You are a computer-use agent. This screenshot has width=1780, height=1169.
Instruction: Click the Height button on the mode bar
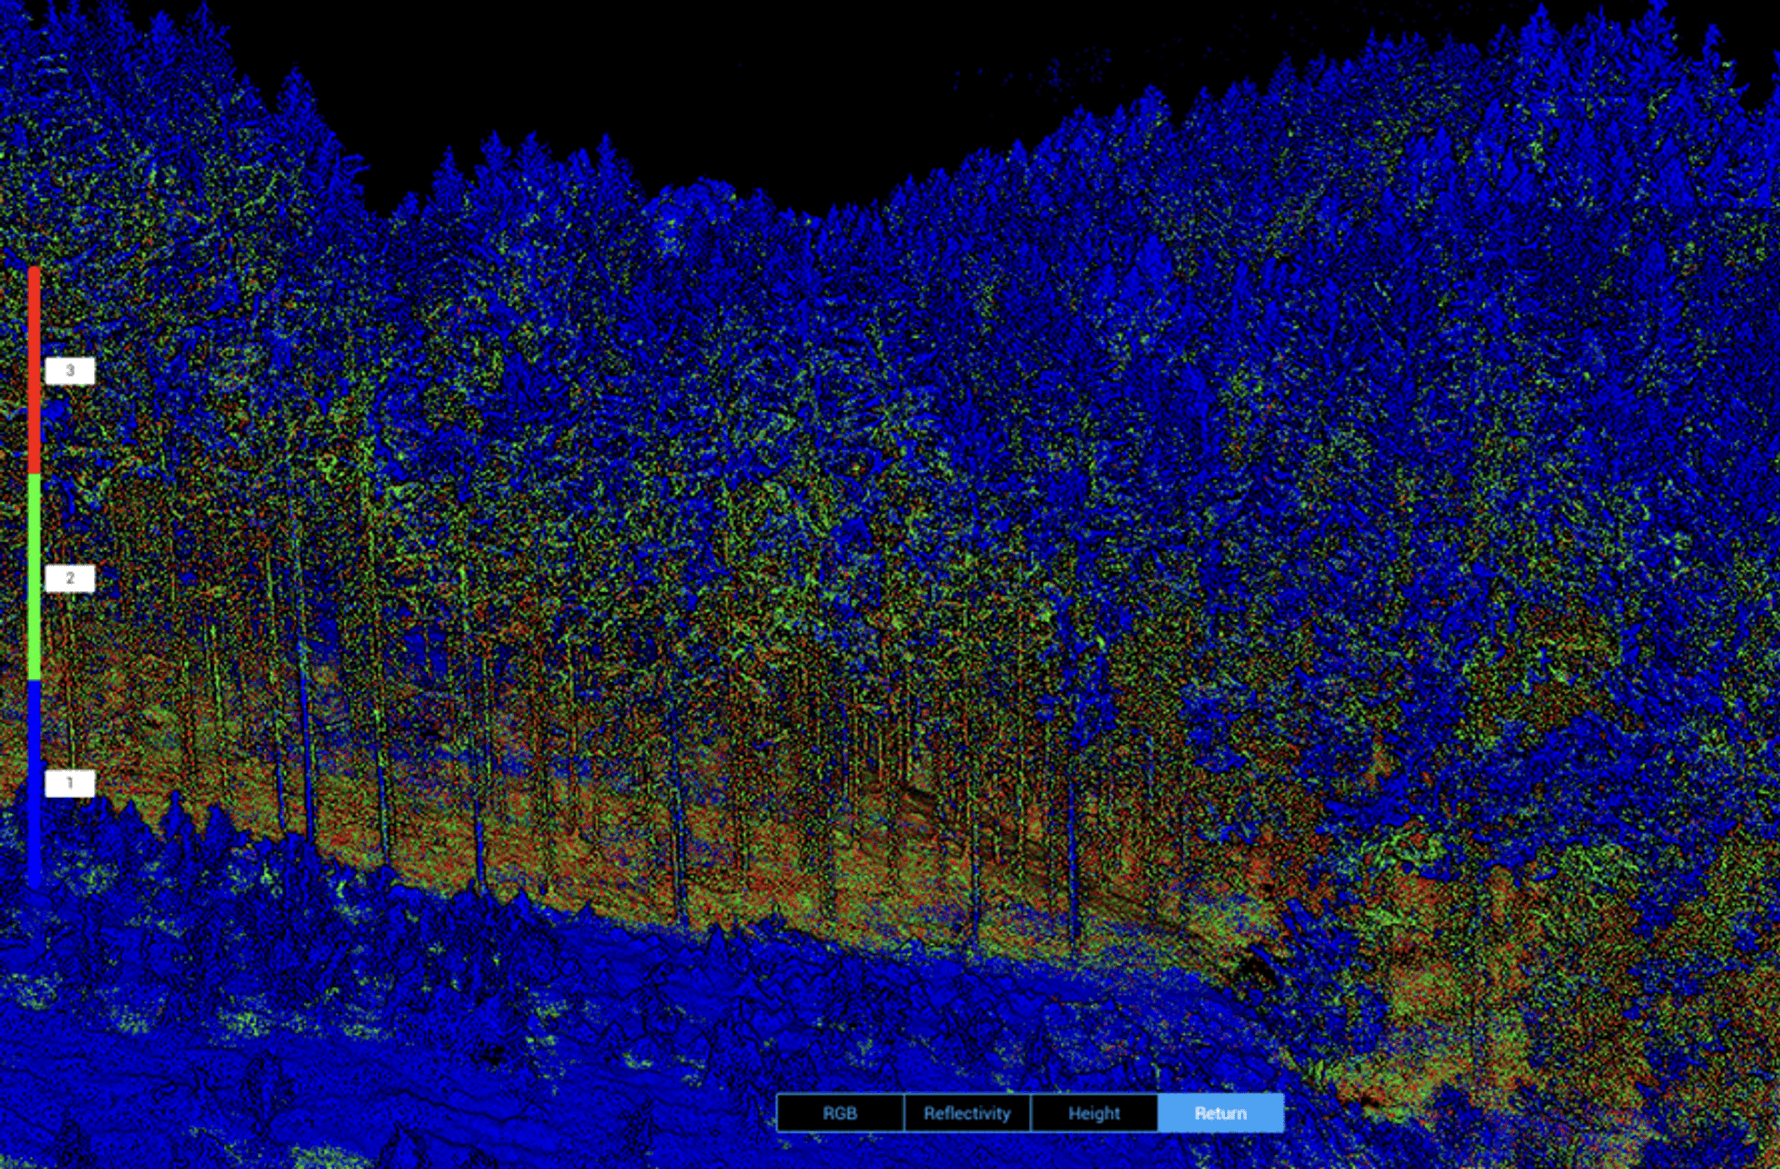(1094, 1113)
